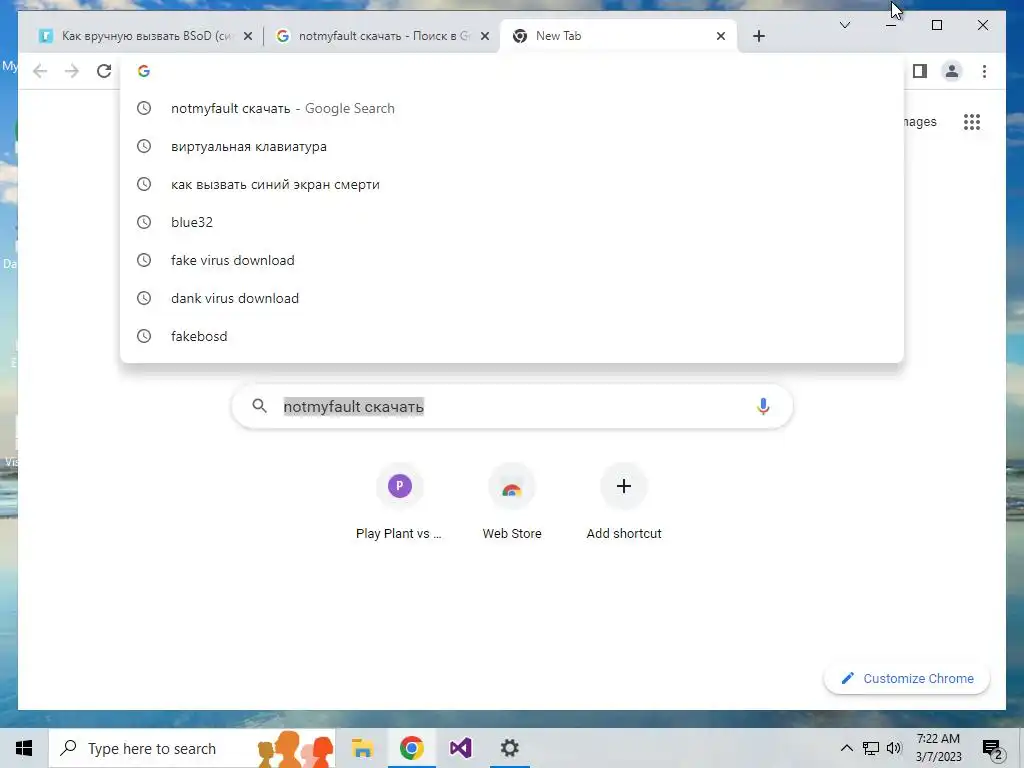Open the volume speaker icon
The image size is (1024, 768).
tap(894, 748)
